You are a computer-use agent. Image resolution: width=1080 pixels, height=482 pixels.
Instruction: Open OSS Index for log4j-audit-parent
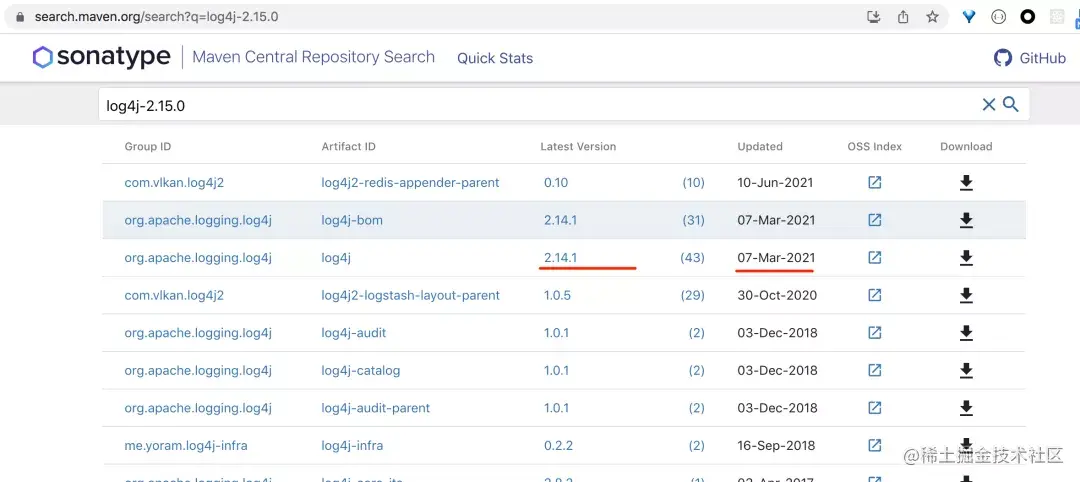coord(875,408)
